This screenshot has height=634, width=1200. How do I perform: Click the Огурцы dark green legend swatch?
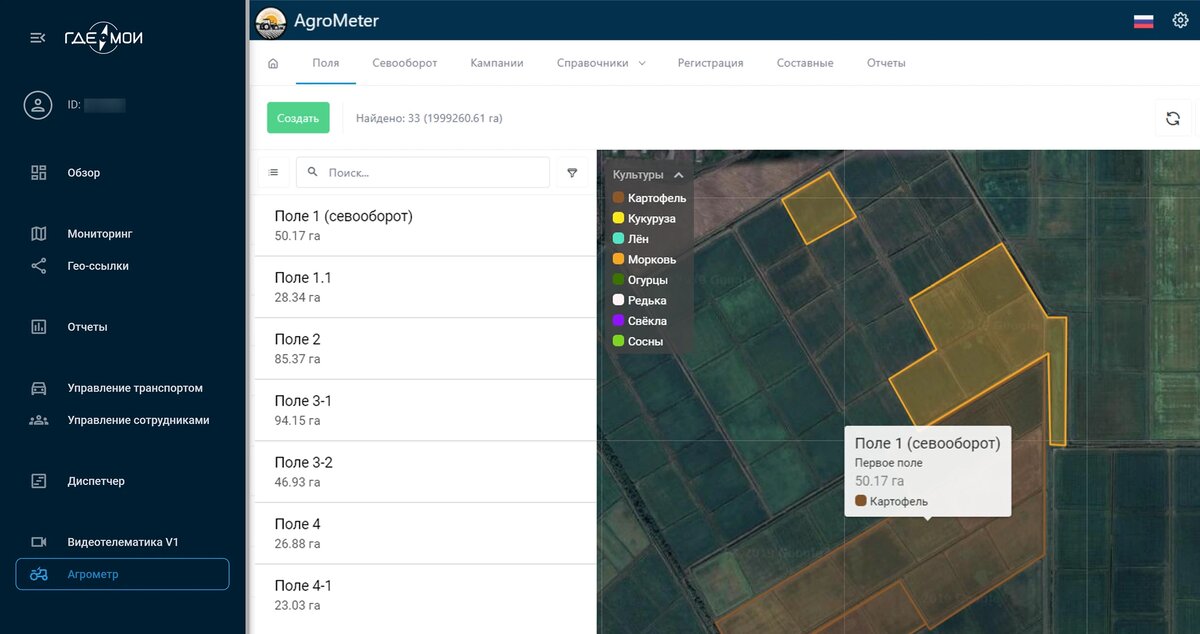[x=619, y=280]
